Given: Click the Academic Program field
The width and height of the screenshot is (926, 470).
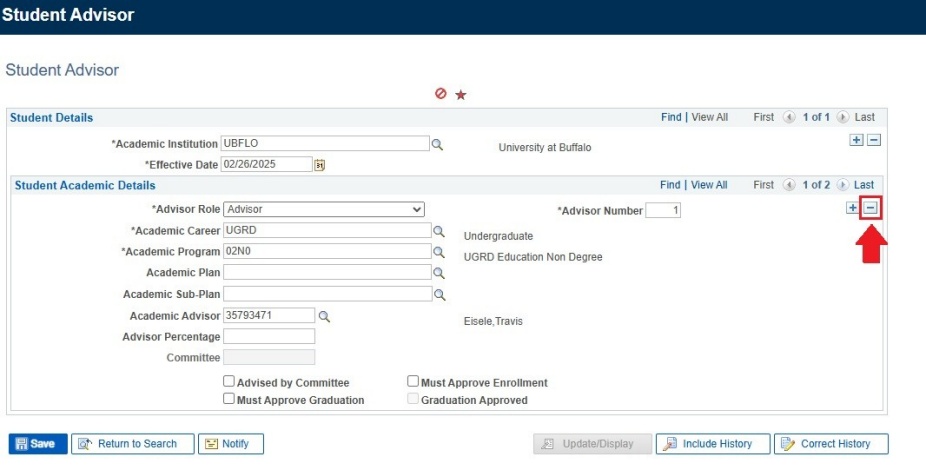Looking at the screenshot, I should click(x=327, y=251).
